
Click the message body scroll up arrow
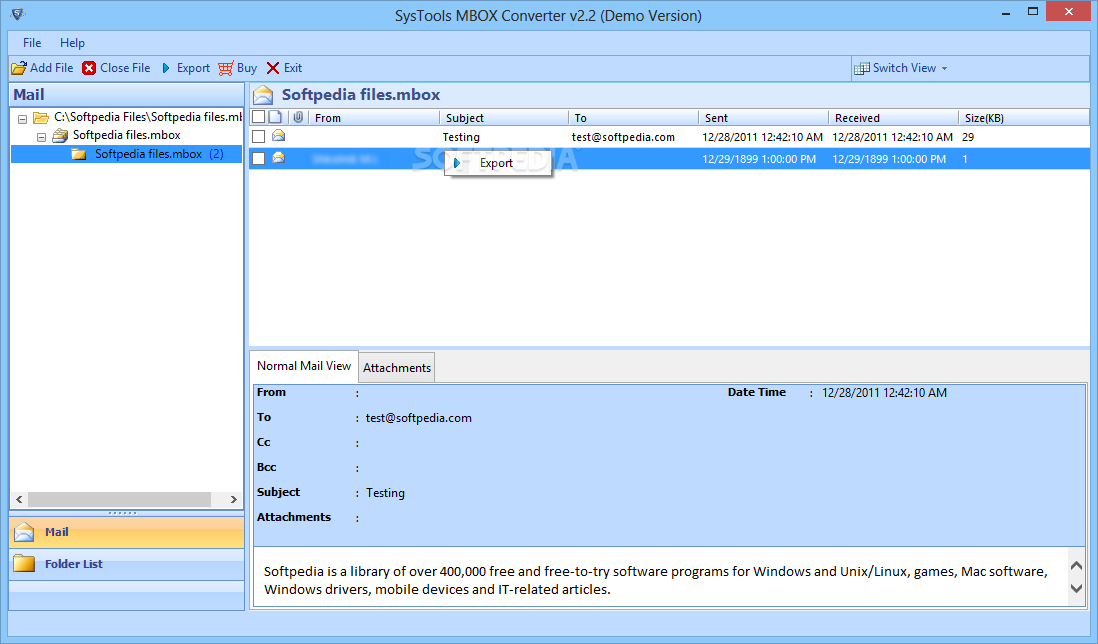[x=1077, y=566]
